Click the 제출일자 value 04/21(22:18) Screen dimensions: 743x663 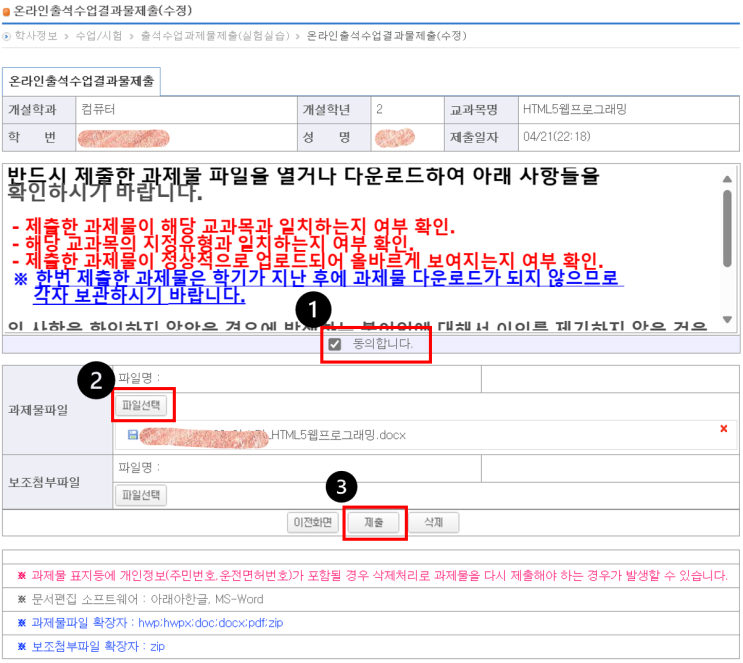pos(557,137)
